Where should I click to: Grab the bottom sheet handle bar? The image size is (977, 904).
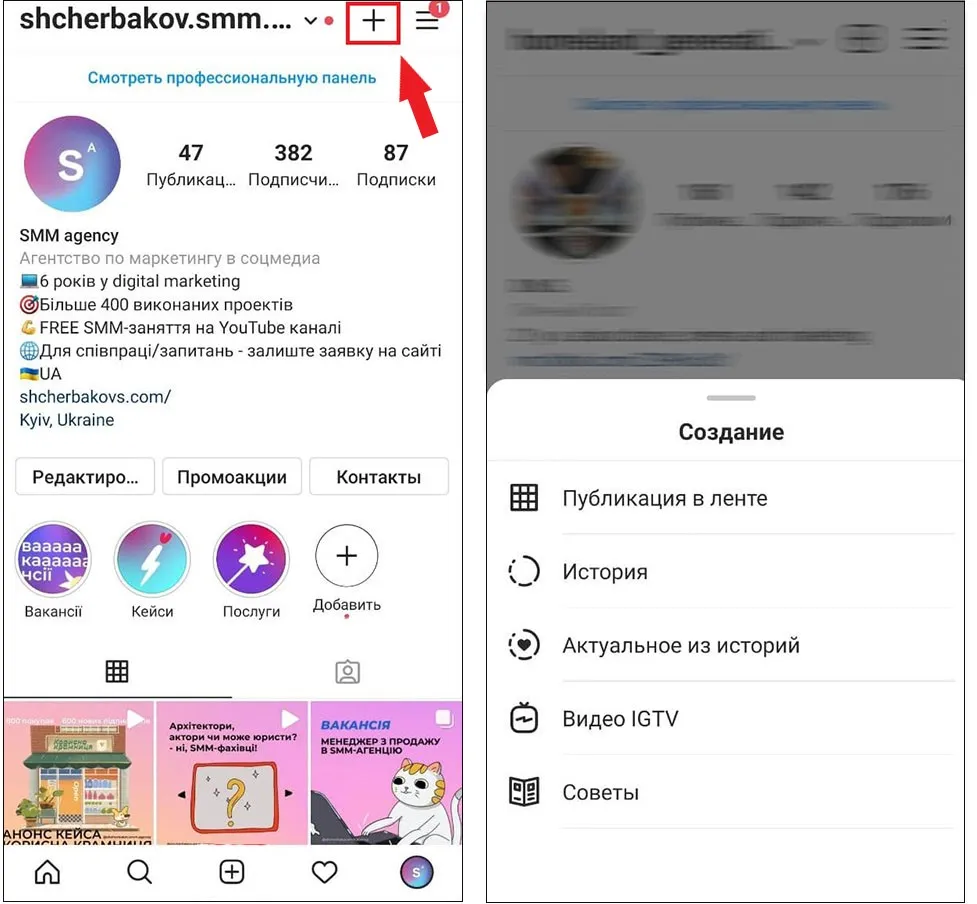pyautogui.click(x=731, y=397)
